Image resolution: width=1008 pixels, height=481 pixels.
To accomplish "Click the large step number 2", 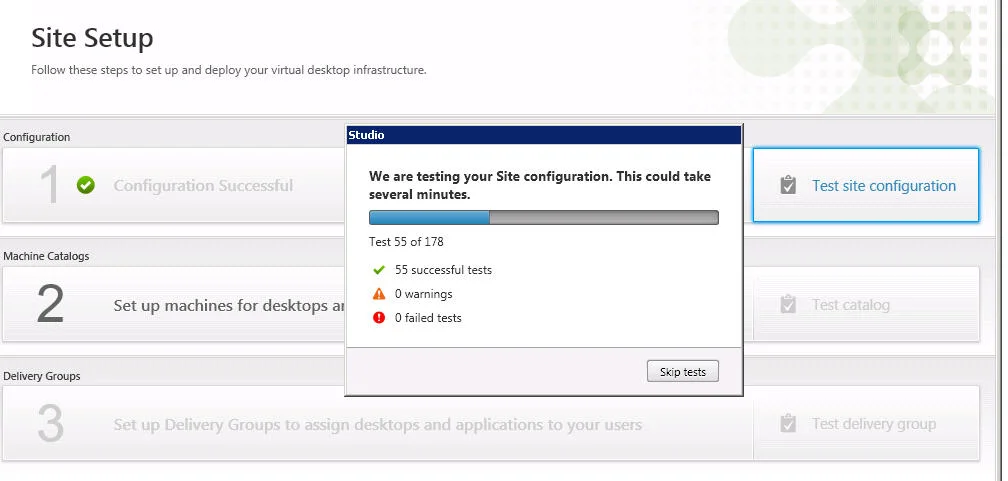I will (50, 305).
